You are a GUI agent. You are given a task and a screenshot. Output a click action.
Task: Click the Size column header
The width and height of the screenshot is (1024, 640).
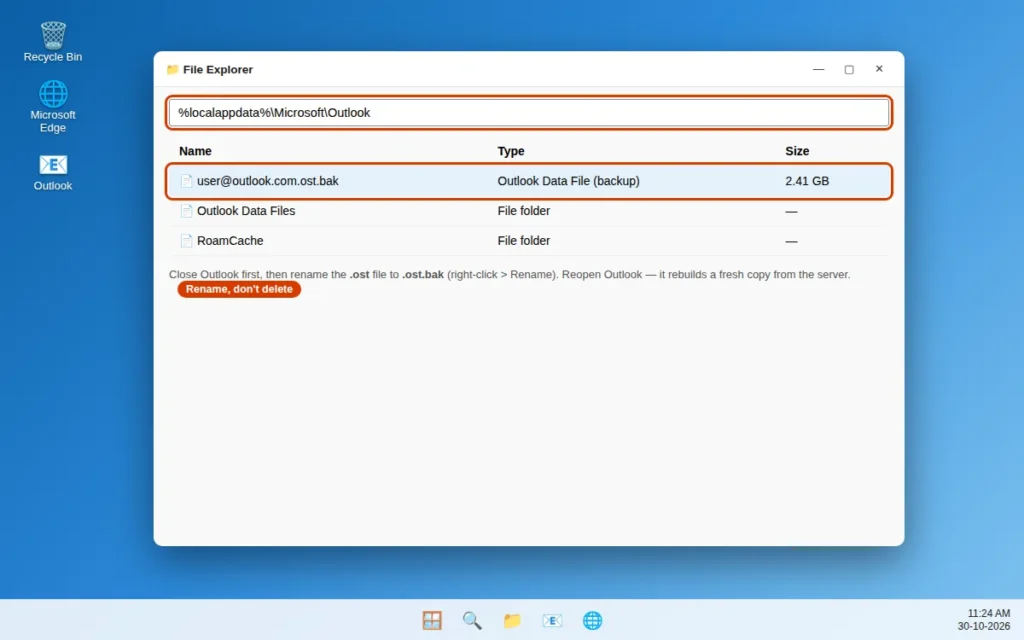coord(797,151)
